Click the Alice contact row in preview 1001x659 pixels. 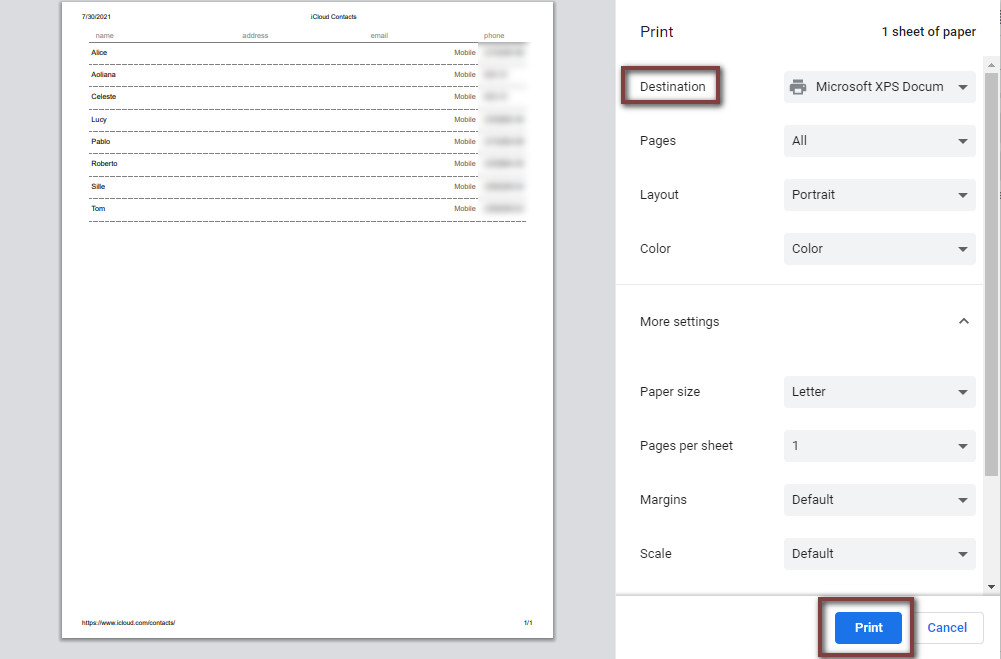[x=308, y=53]
